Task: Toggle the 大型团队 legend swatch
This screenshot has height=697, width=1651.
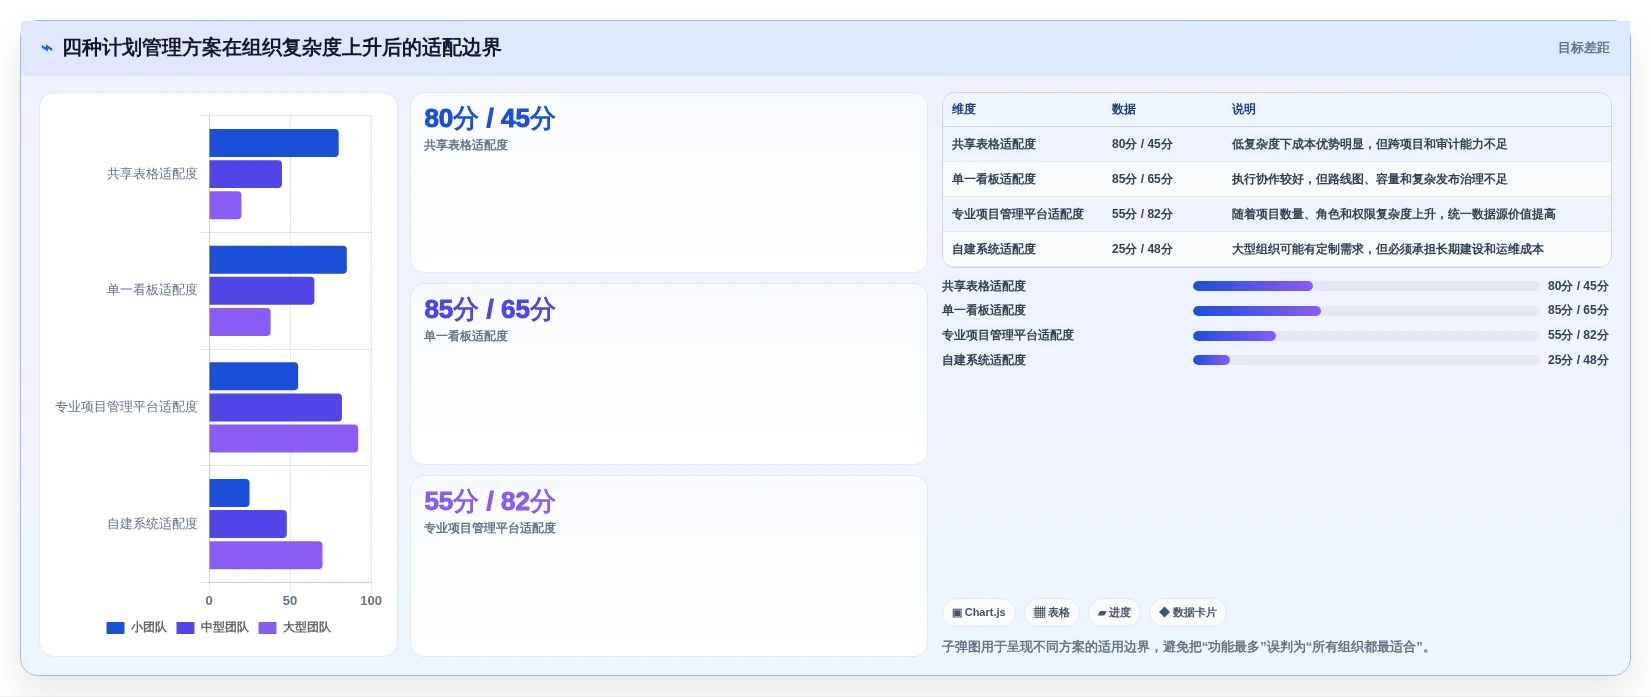Action: click(x=267, y=628)
